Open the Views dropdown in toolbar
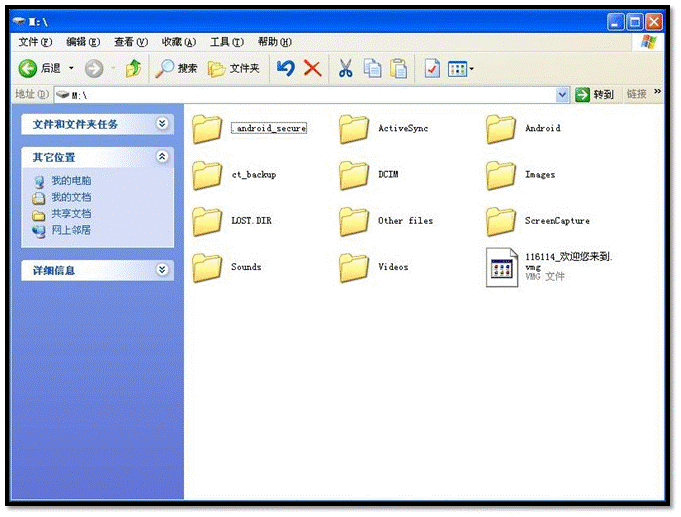 [461, 68]
